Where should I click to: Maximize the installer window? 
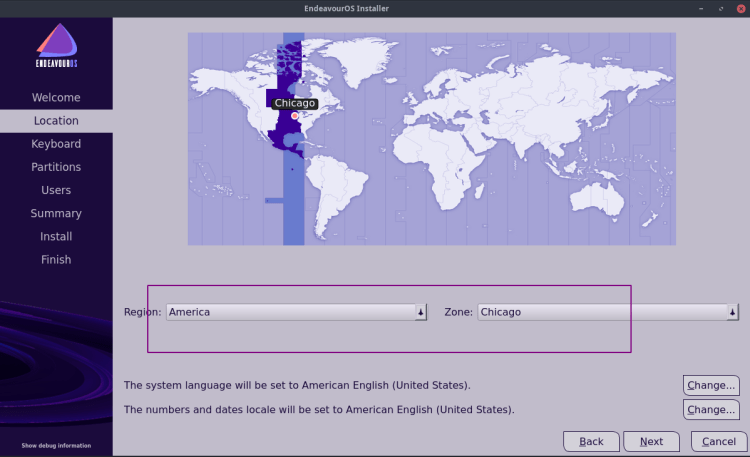click(721, 9)
